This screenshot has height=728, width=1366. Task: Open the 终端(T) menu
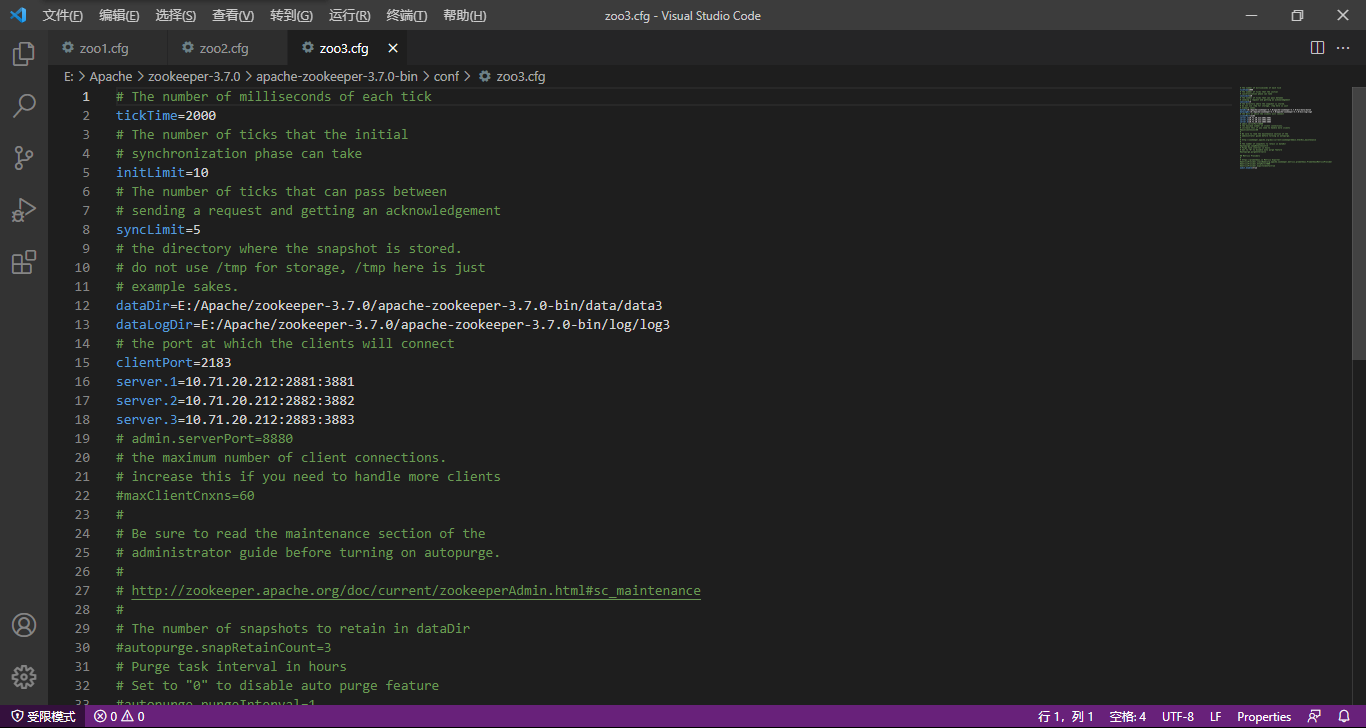coord(406,16)
